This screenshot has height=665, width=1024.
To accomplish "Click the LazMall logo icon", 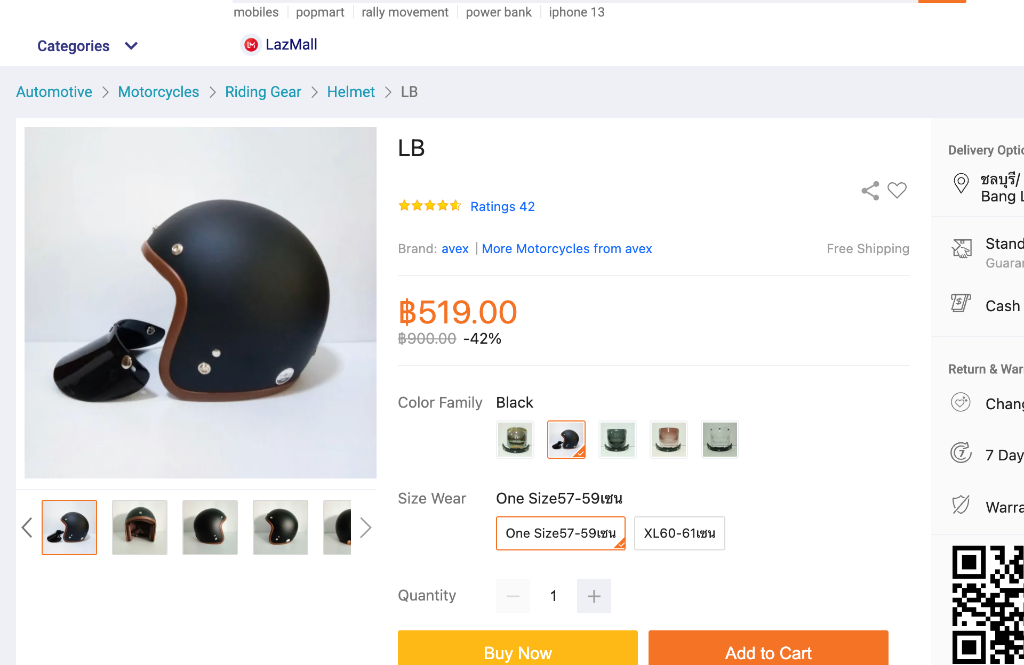I will [250, 45].
